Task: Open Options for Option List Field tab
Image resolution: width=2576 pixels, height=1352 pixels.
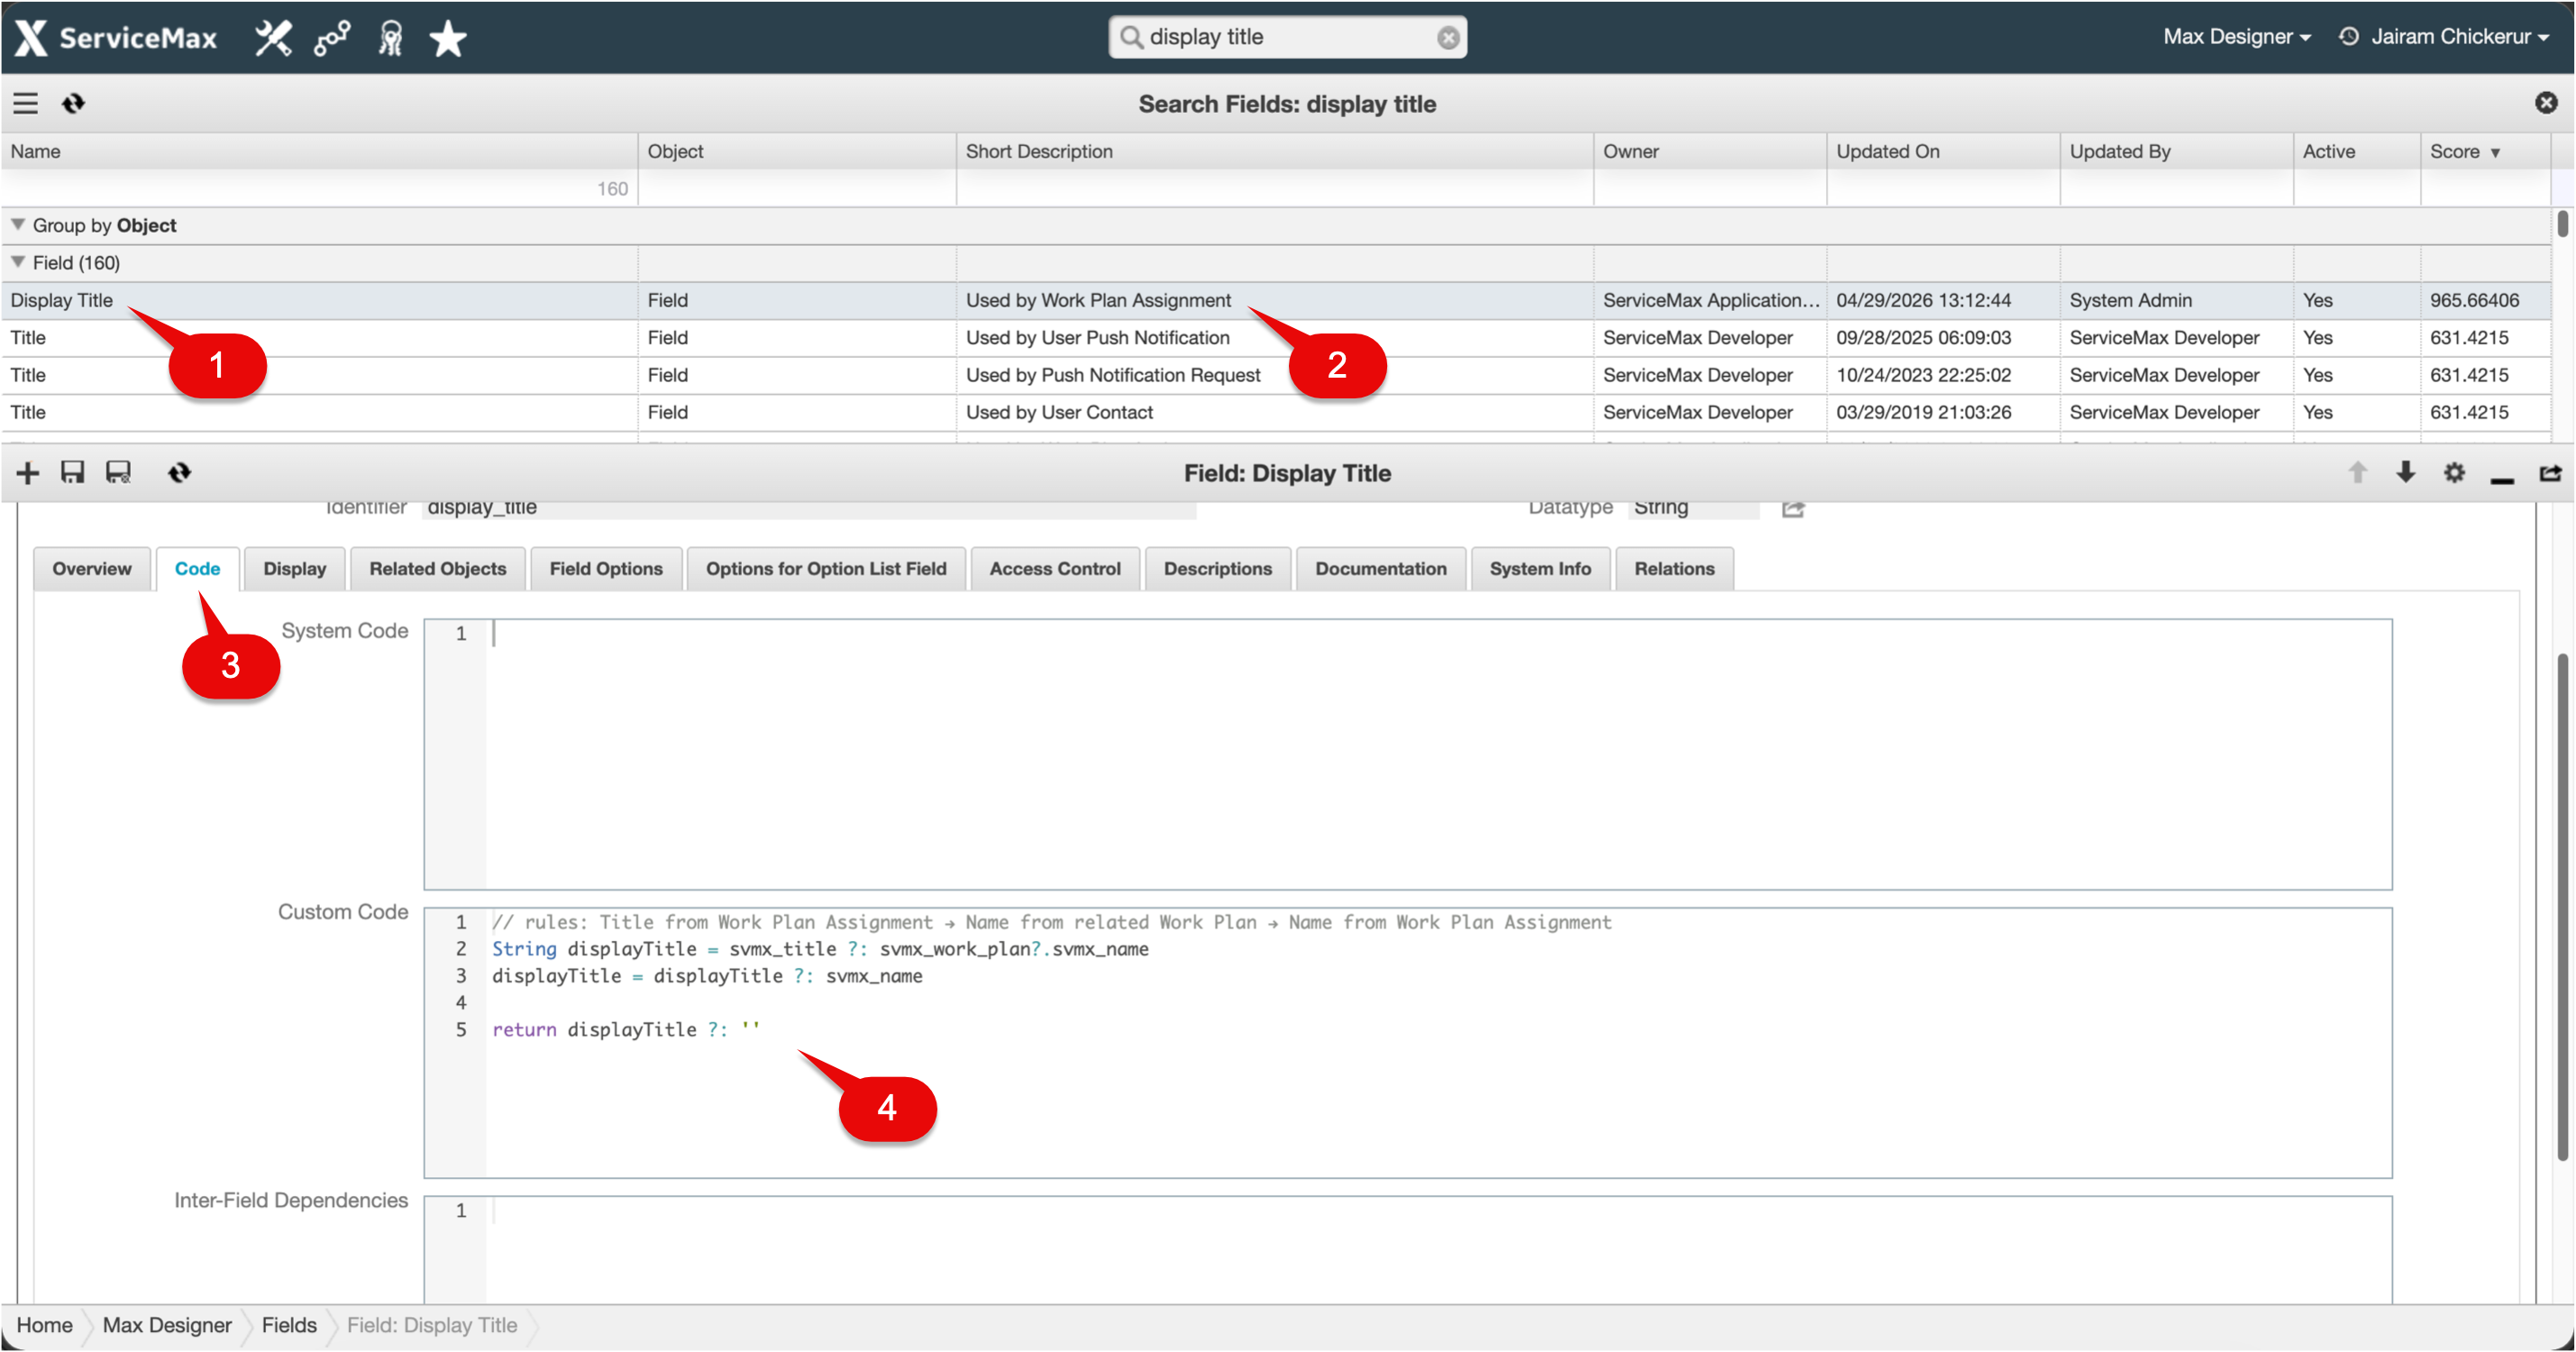Action: pyautogui.click(x=826, y=569)
